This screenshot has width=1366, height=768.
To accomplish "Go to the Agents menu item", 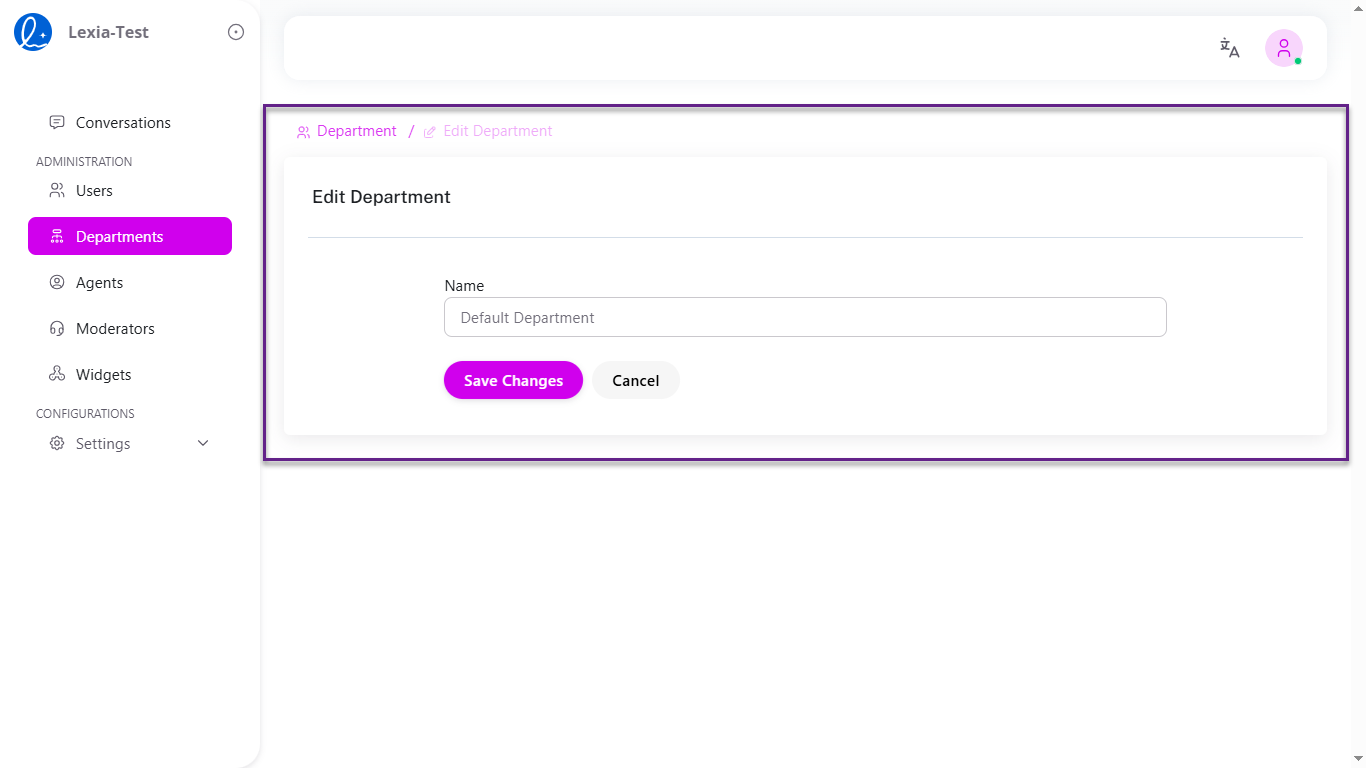I will 99,282.
